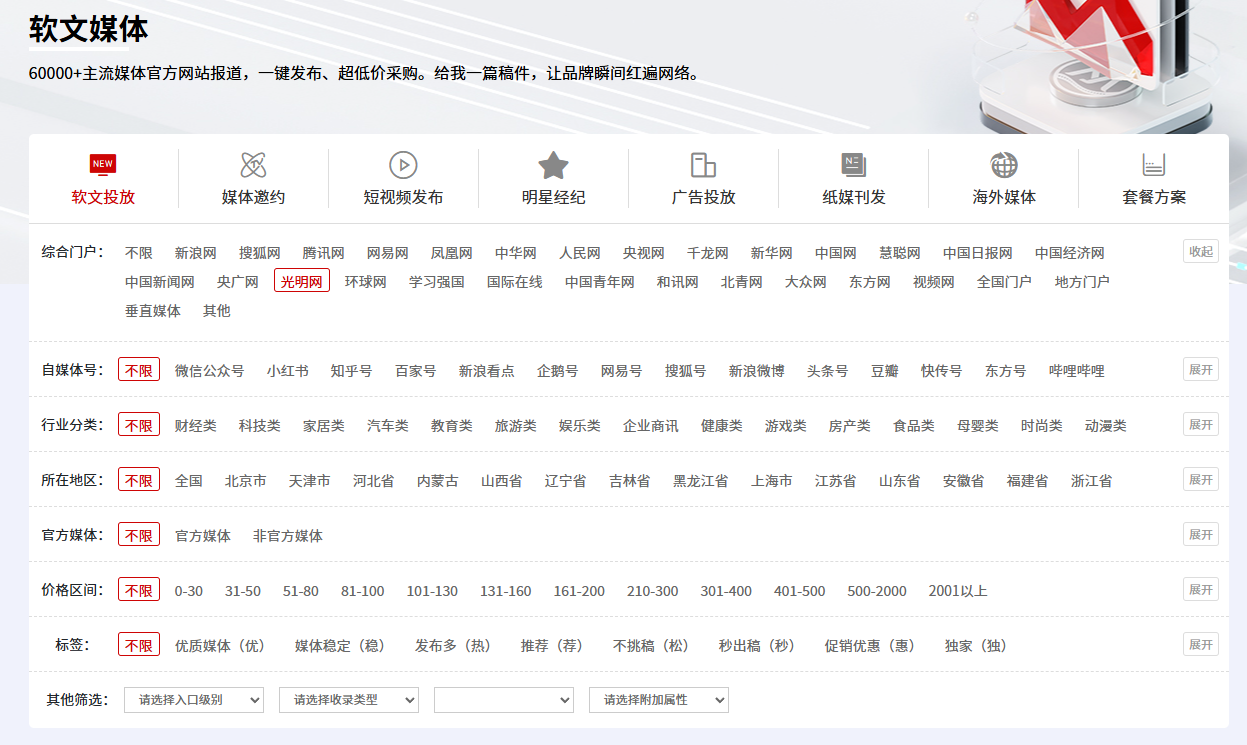
Task: Collapse 综合门户 list with 收起
Action: [1200, 251]
